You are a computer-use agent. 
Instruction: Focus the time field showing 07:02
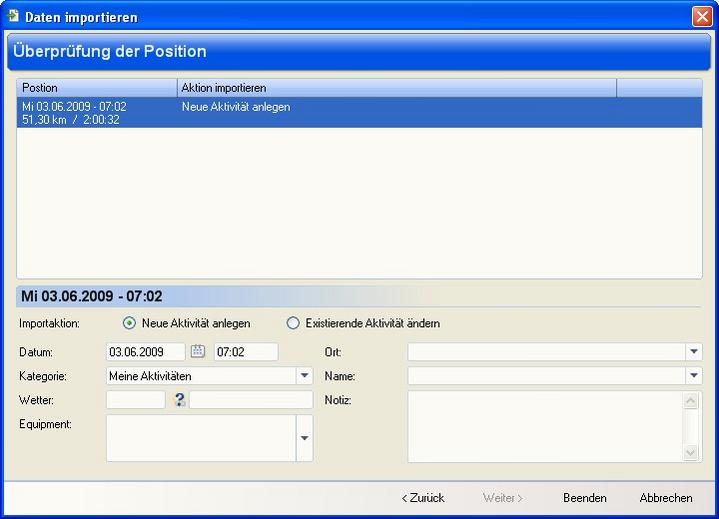click(x=245, y=352)
